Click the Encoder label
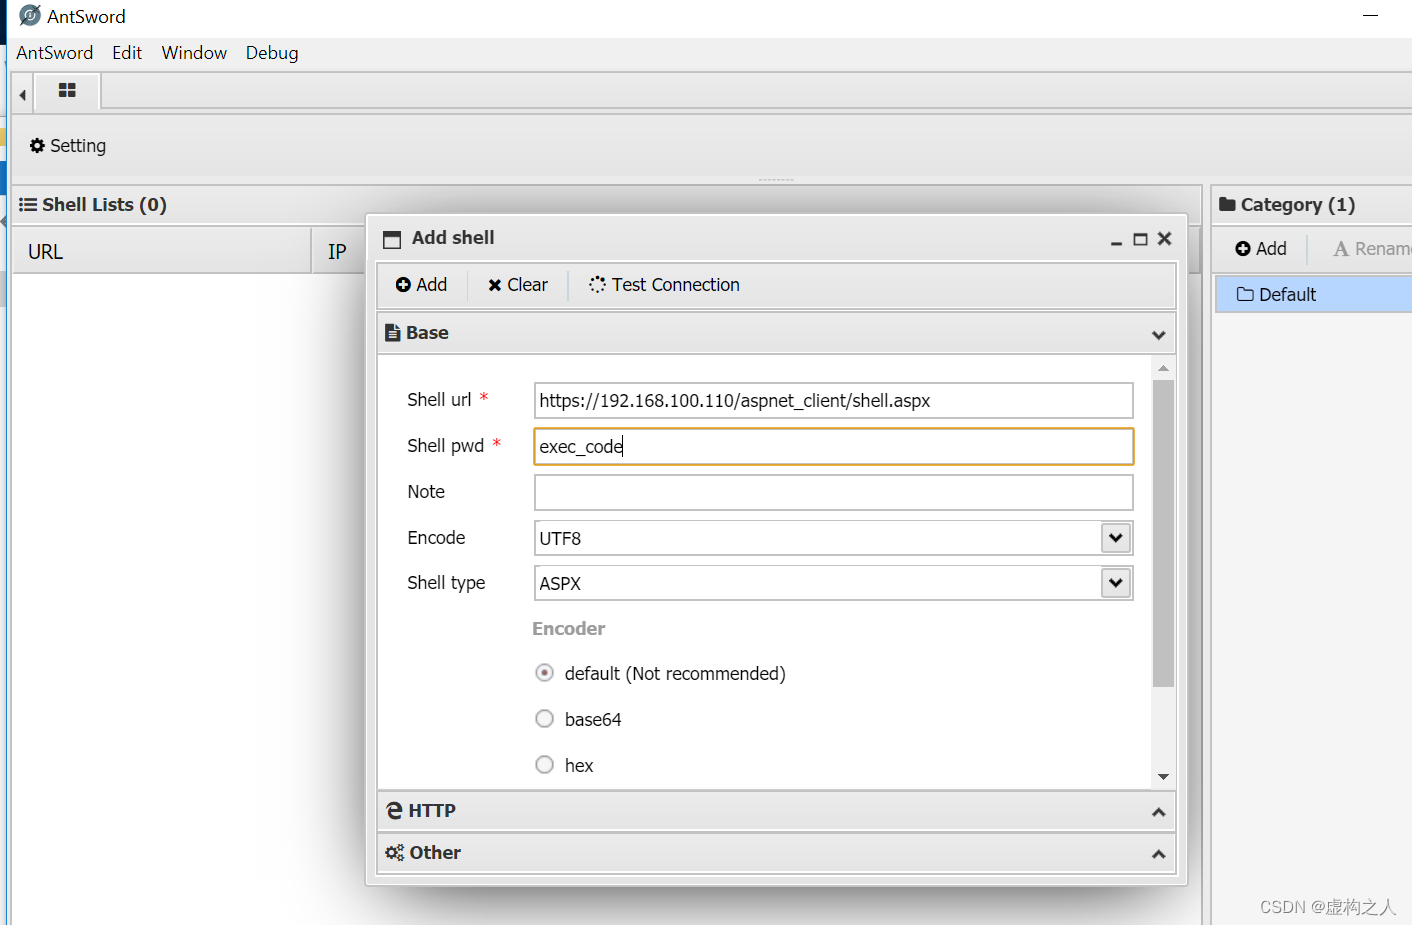Viewport: 1412px width, 925px height. point(569,629)
